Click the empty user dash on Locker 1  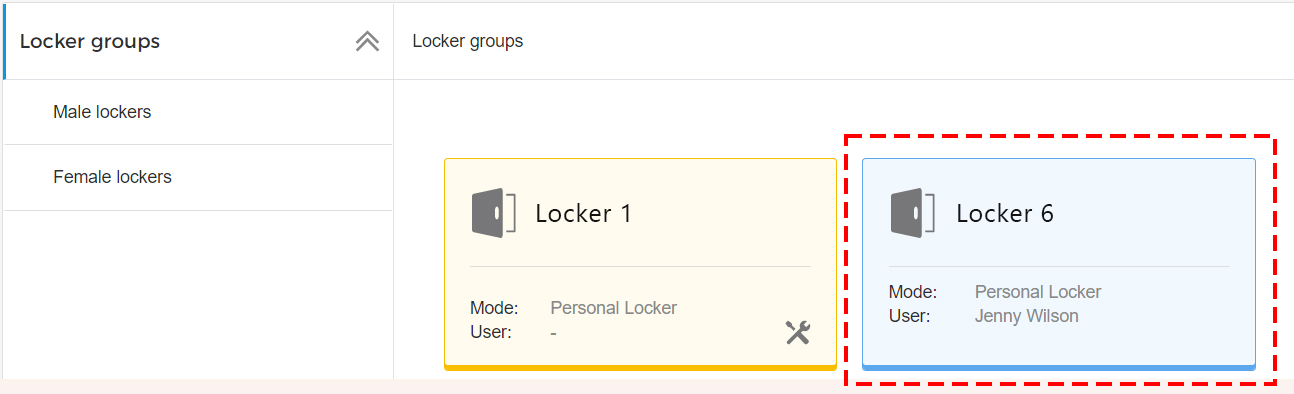(554, 332)
